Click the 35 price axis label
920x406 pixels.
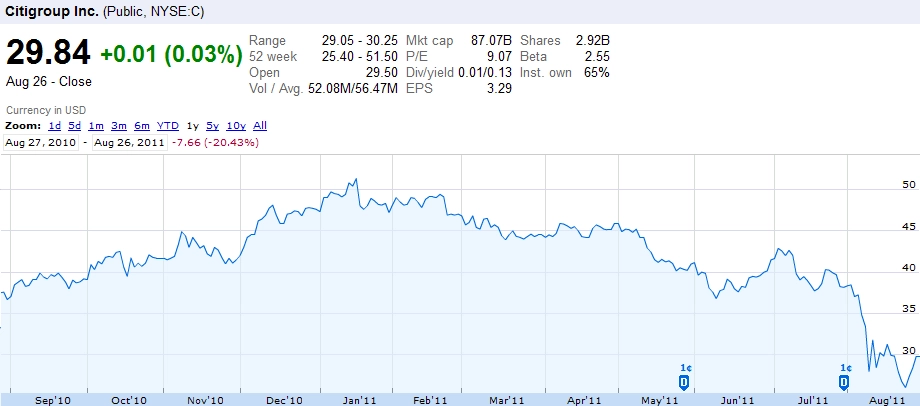908,308
